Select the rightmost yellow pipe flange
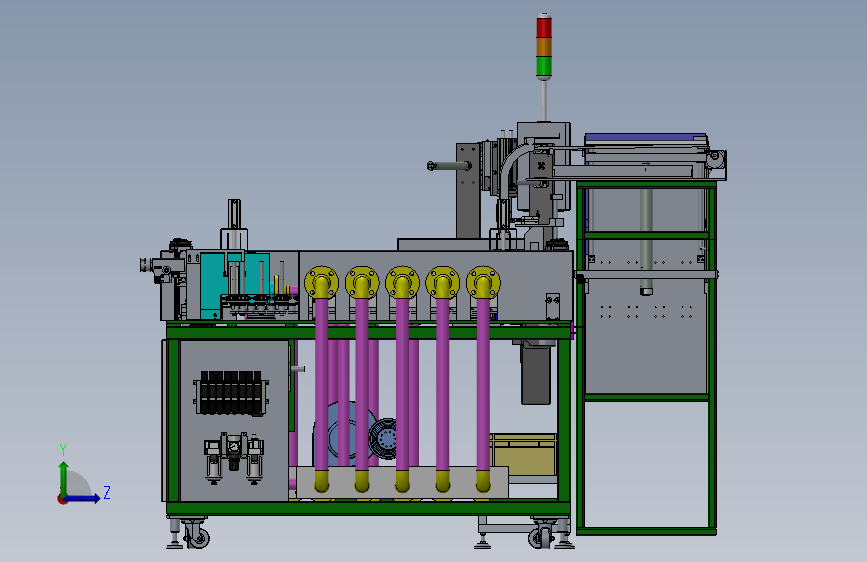 [483, 283]
